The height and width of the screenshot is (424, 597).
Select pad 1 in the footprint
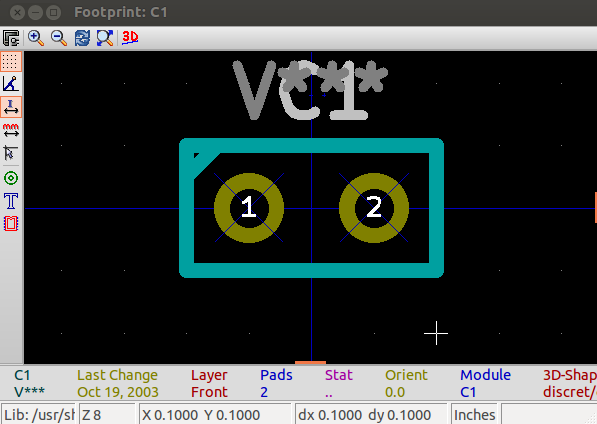pyautogui.click(x=249, y=208)
